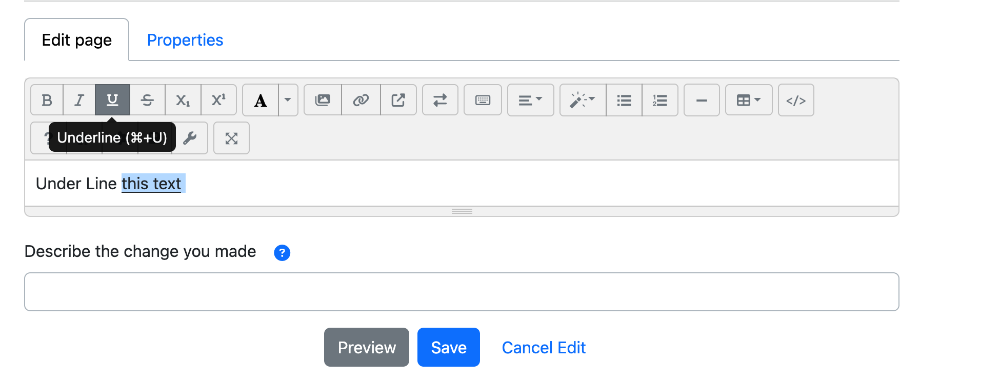Insert an image using the picture icon
The width and height of the screenshot is (999, 392).
point(323,100)
